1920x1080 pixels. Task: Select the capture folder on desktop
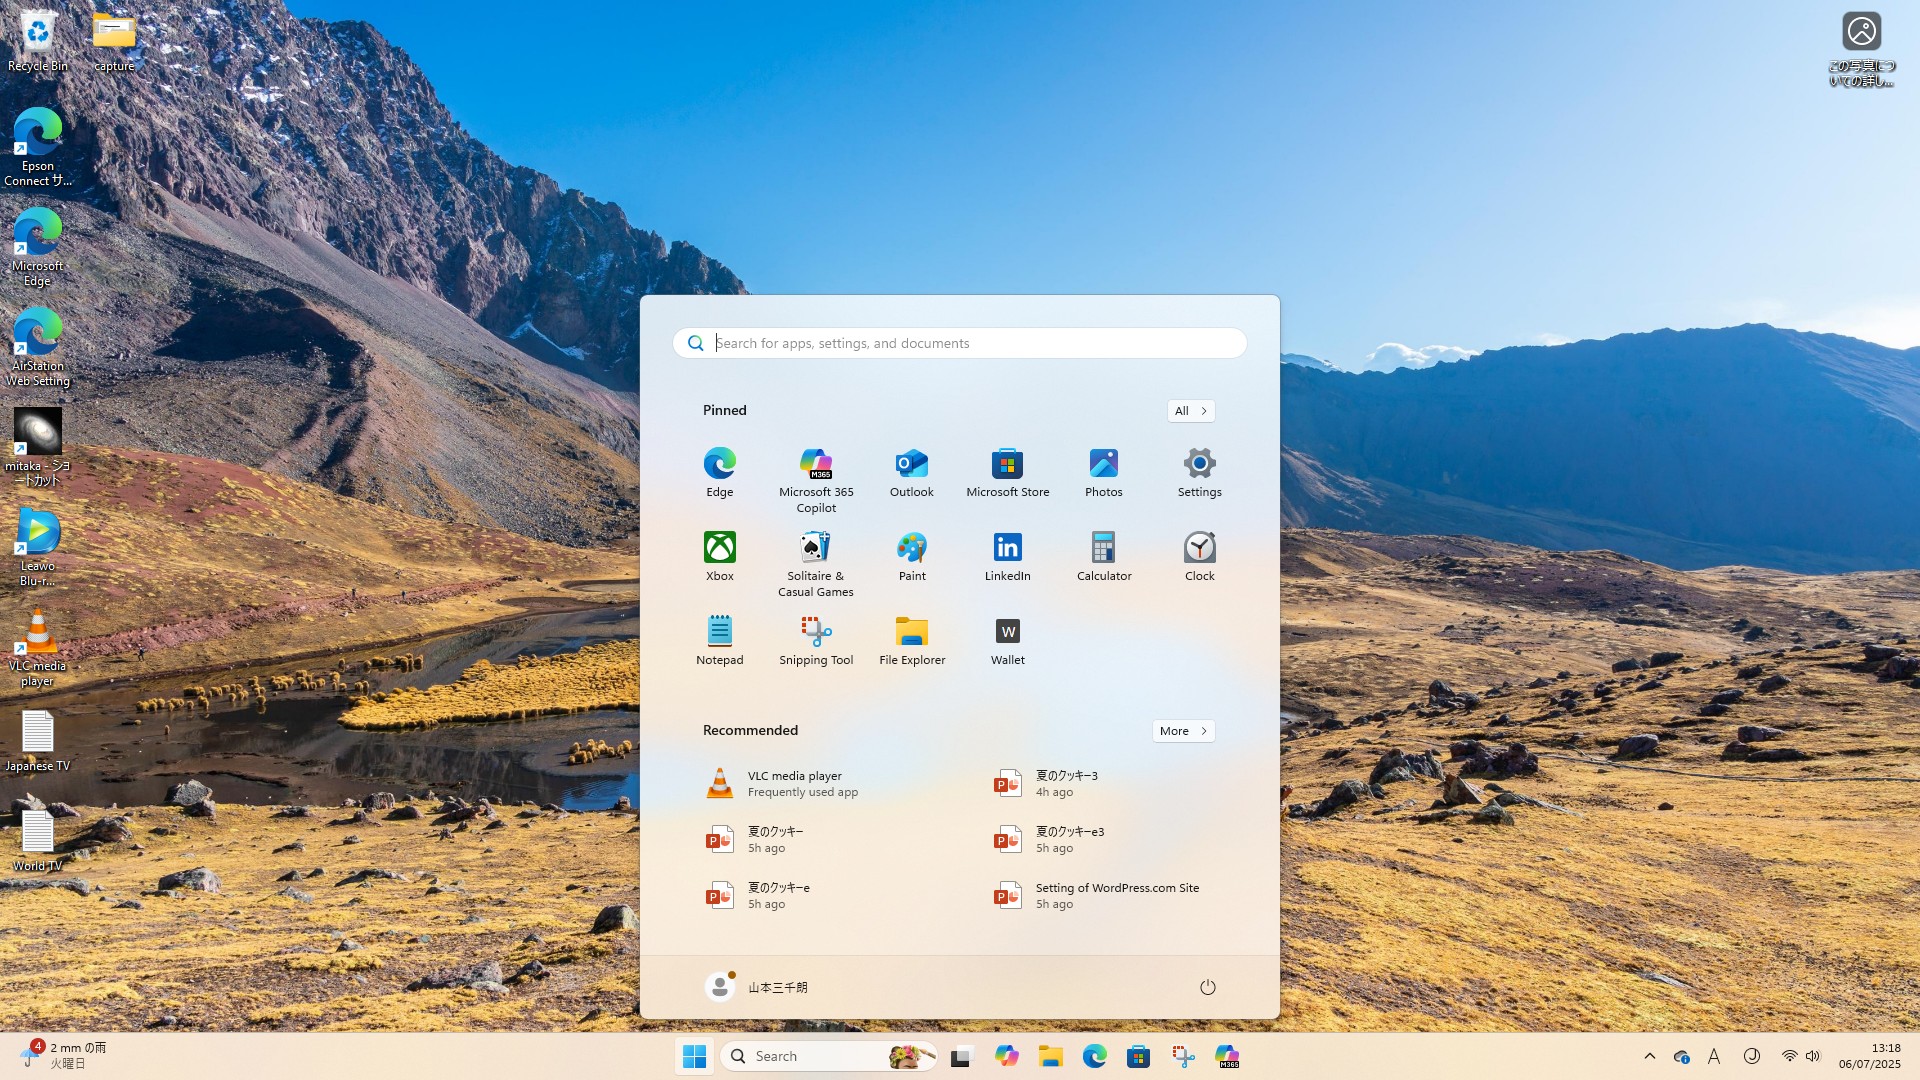click(114, 41)
